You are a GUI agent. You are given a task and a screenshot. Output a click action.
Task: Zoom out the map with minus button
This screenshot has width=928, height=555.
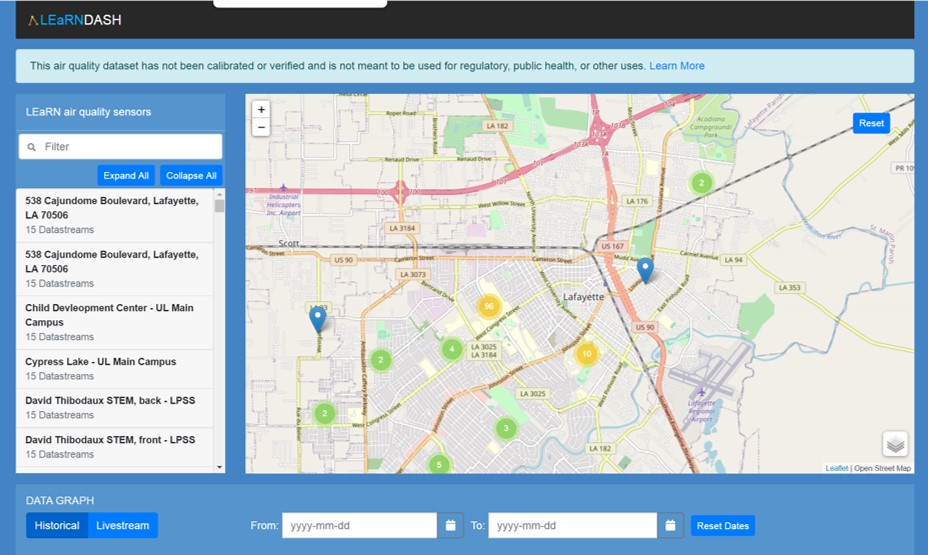261,127
